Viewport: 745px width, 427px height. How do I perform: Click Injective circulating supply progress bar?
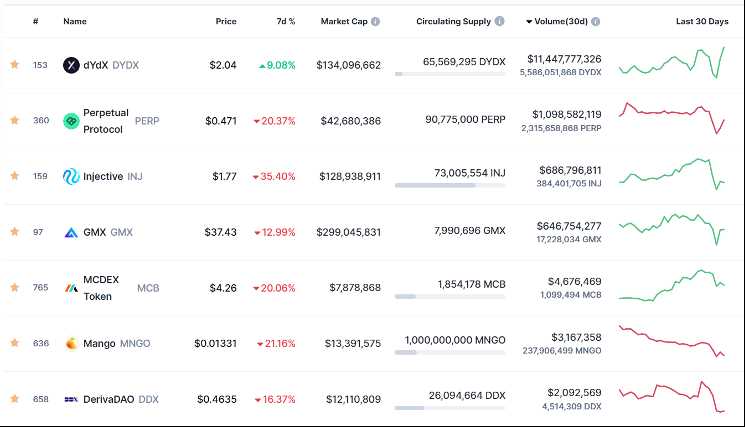450,185
